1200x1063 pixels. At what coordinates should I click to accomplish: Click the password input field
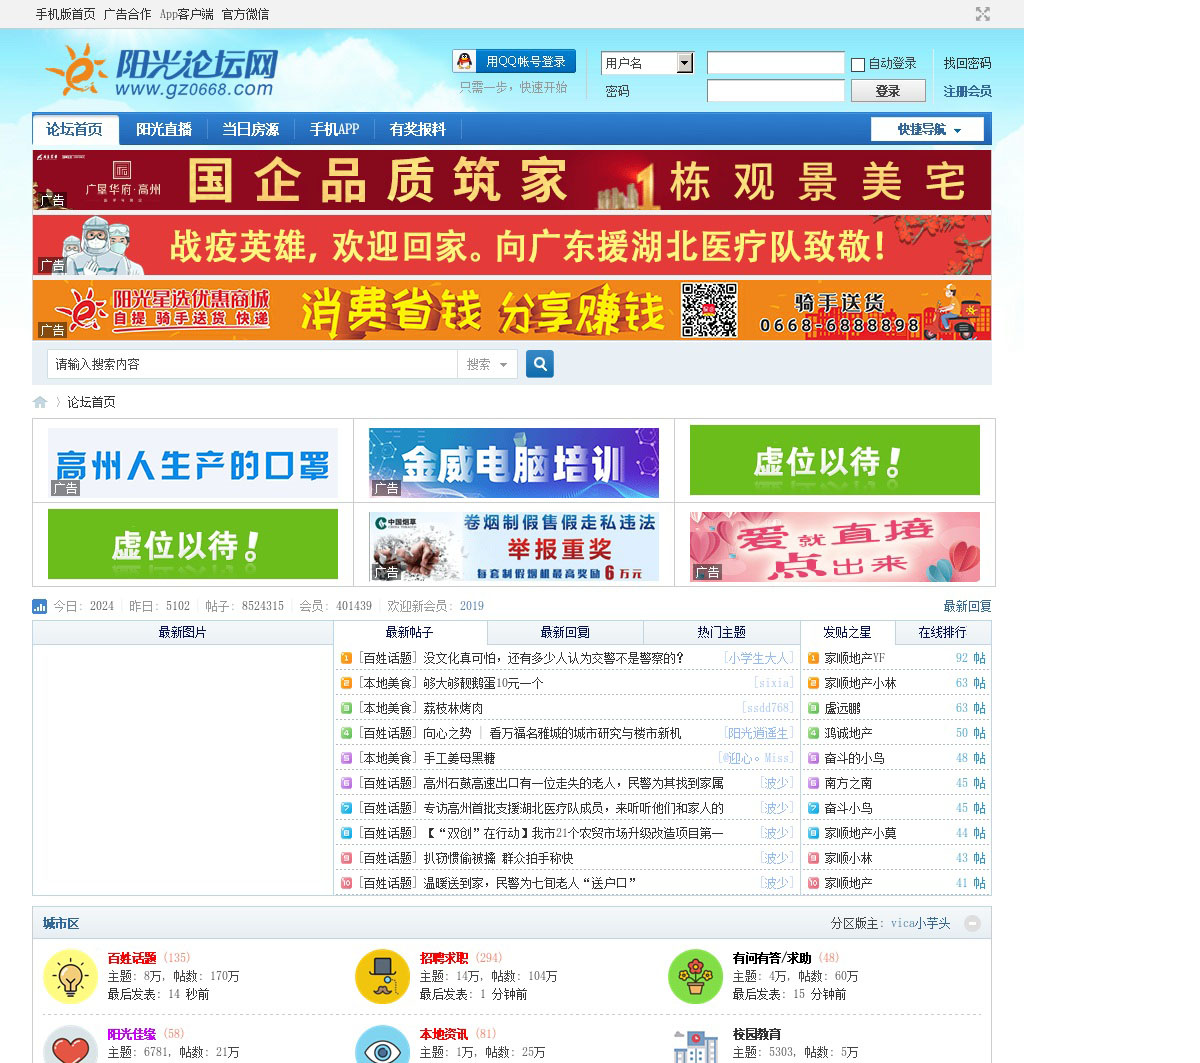[x=776, y=91]
